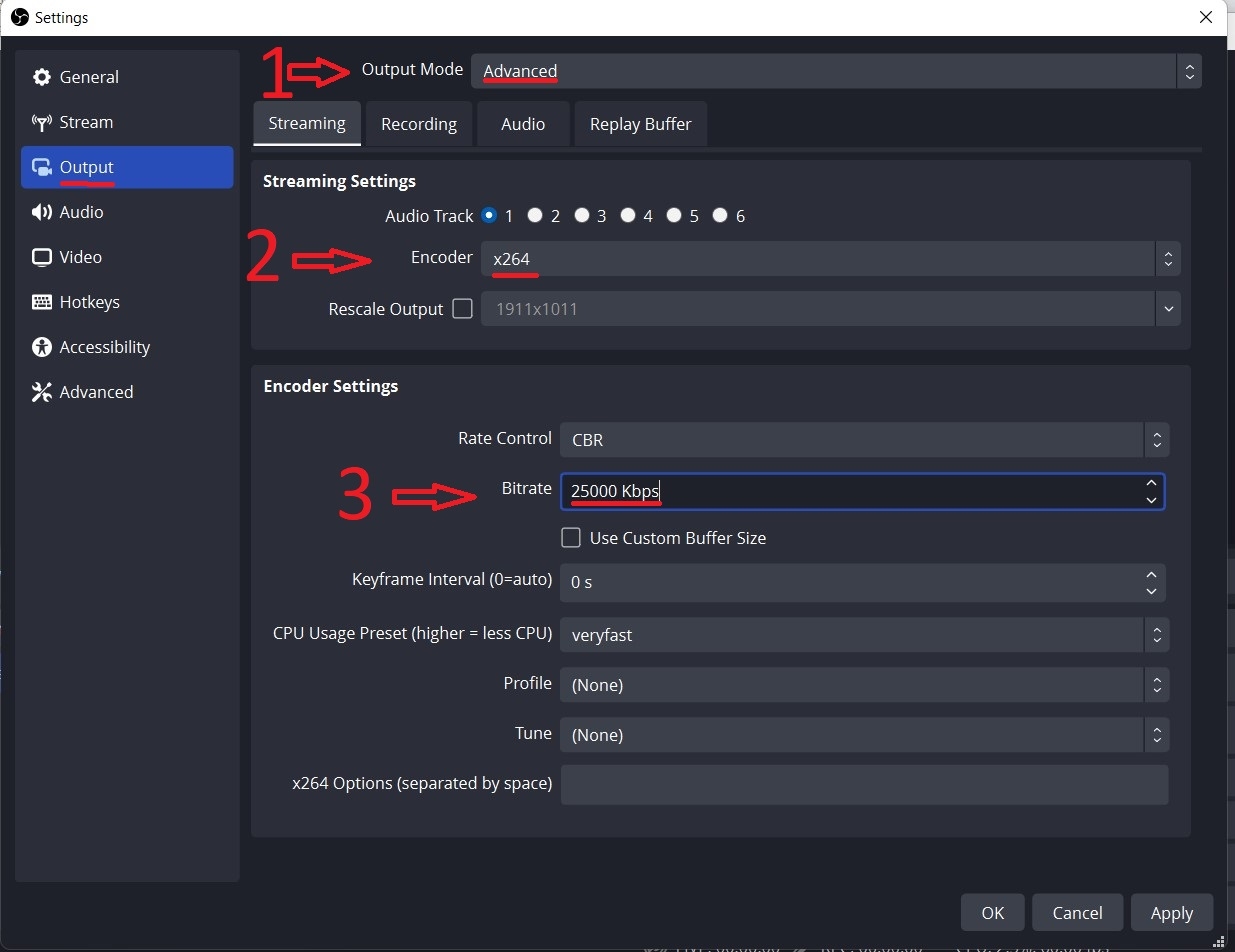Open the Replay Buffer tab

tap(640, 124)
